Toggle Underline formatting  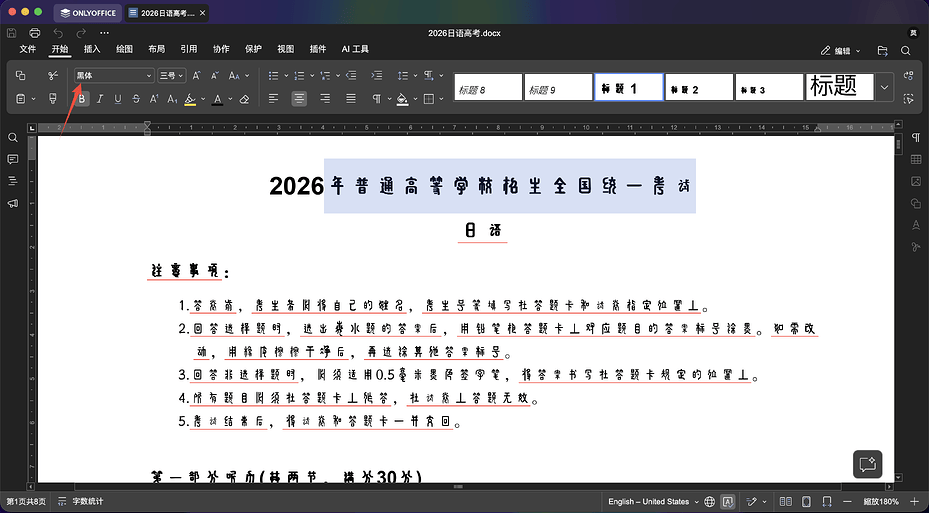(x=118, y=99)
